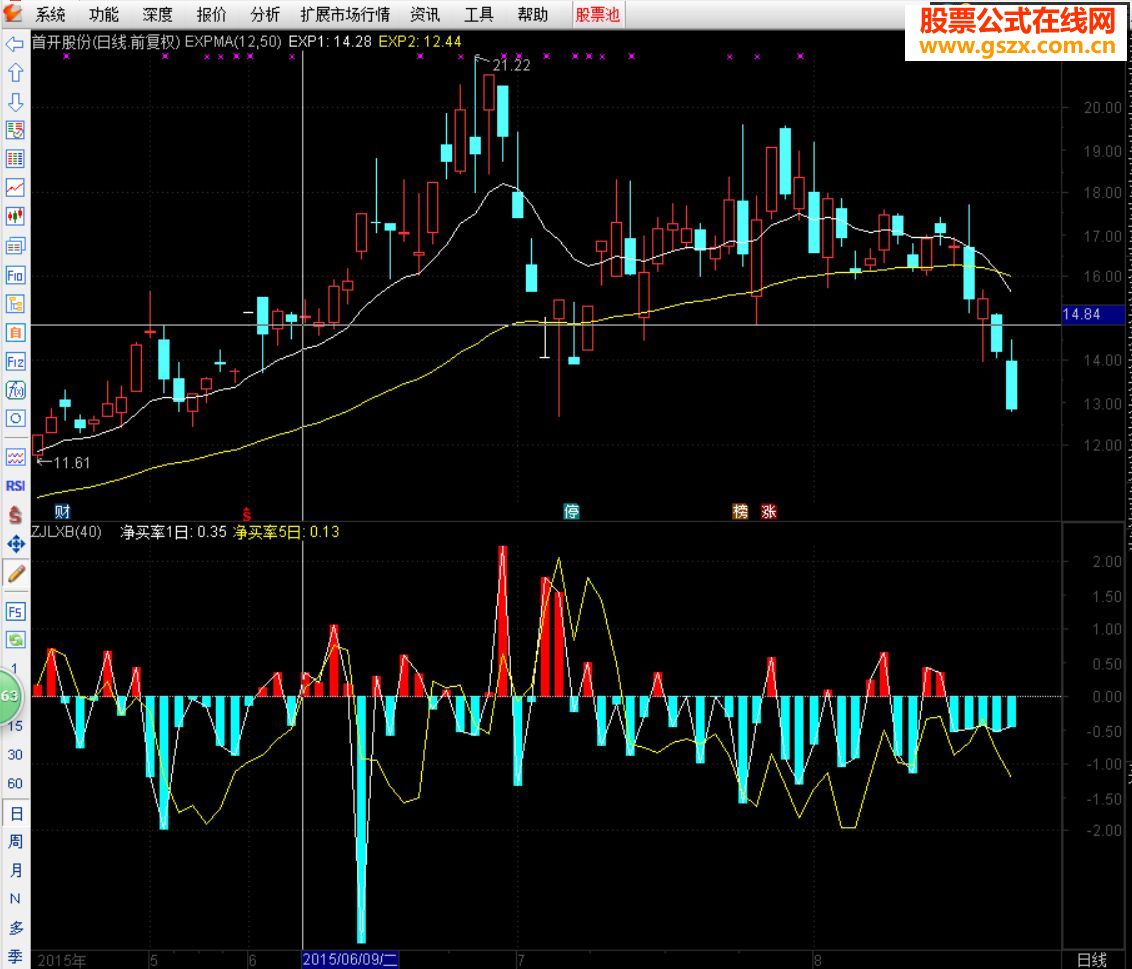Screen dimensions: 1132x969
Task: Click the F12 icon in sidebar
Action: pyautogui.click(x=15, y=361)
